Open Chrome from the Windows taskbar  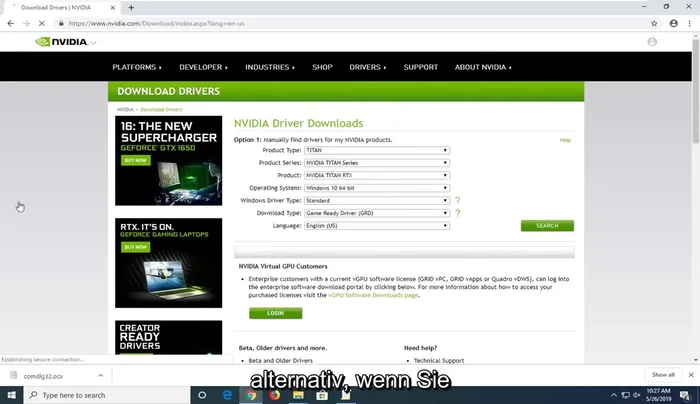point(251,395)
